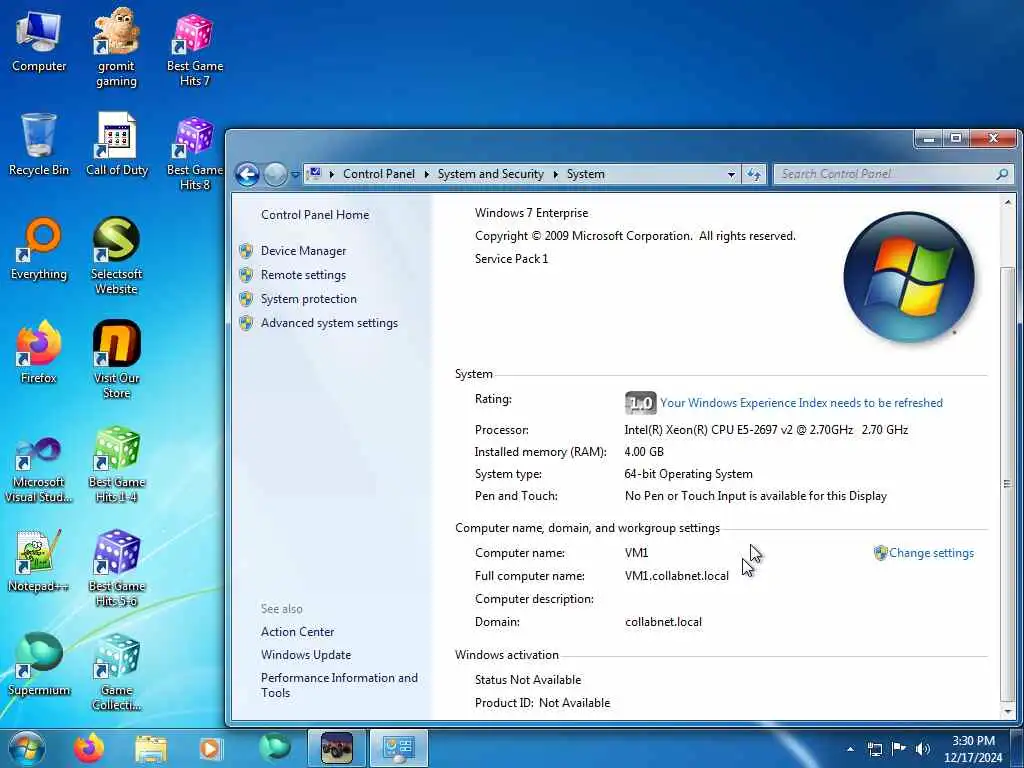Click the Change settings link
Screen dimensions: 1024x768
pyautogui.click(x=931, y=553)
